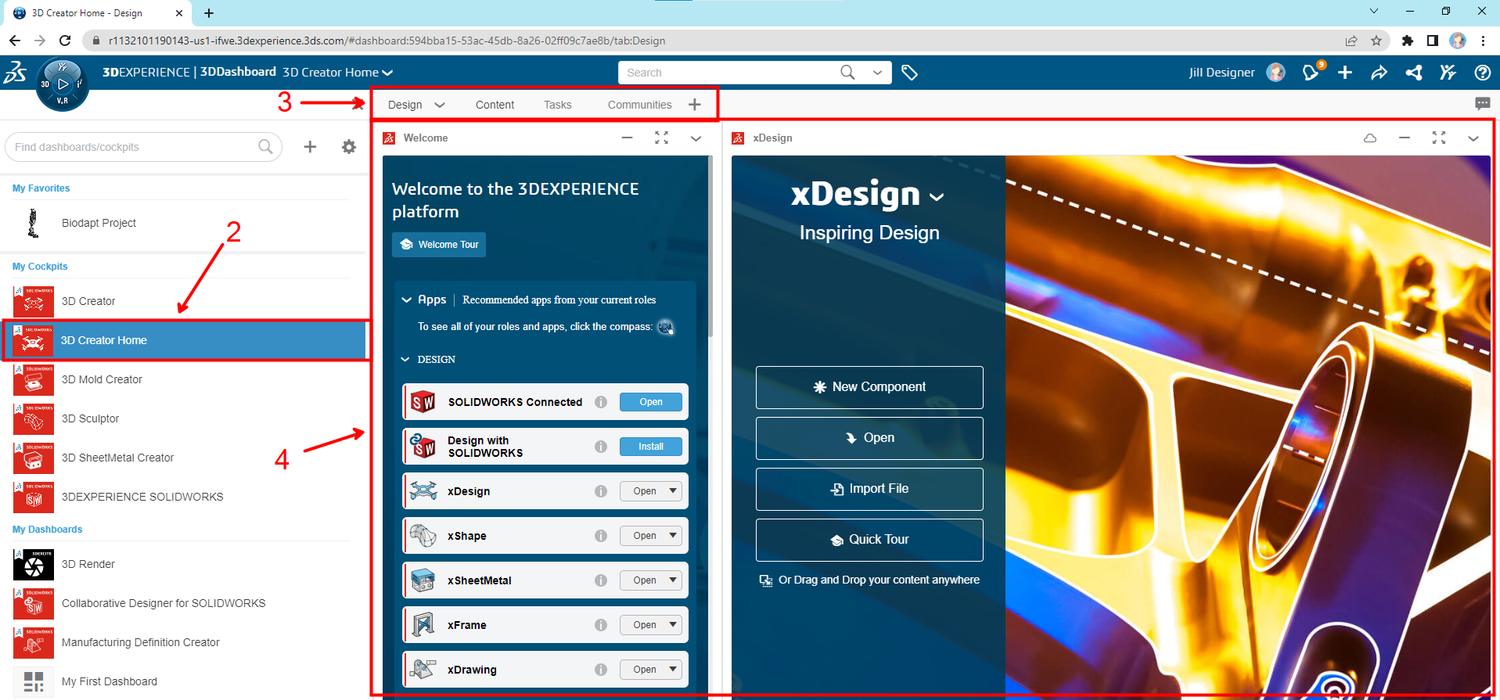Select the xDesign app icon
The image size is (1500, 700).
(x=421, y=490)
